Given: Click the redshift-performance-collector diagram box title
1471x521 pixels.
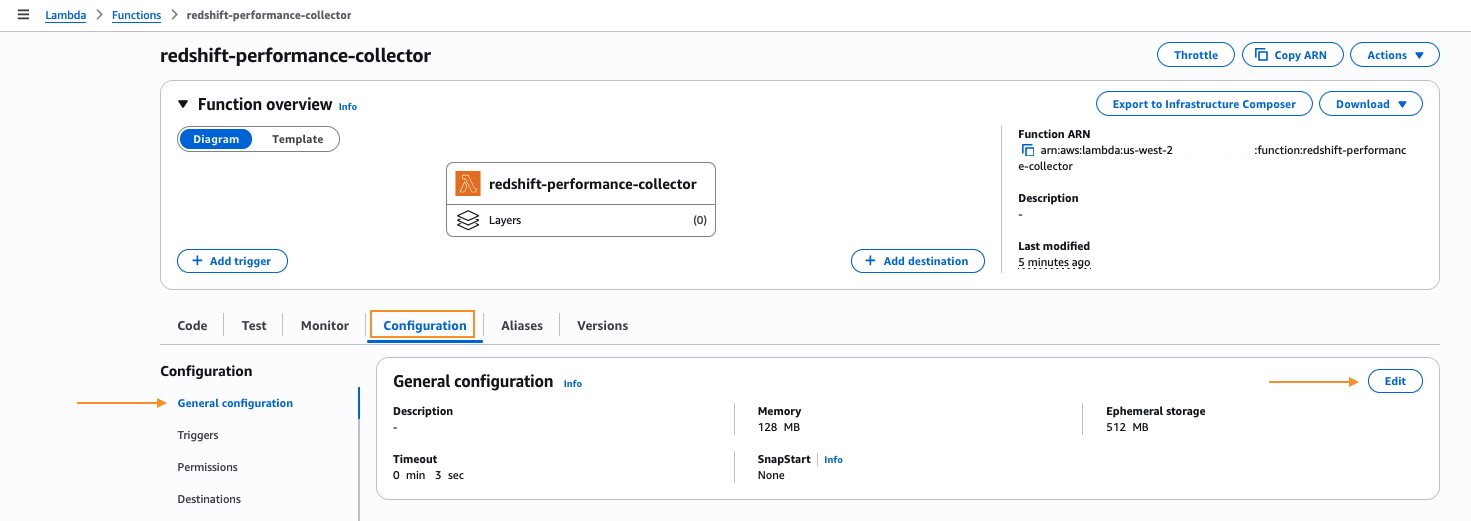Looking at the screenshot, I should (593, 184).
